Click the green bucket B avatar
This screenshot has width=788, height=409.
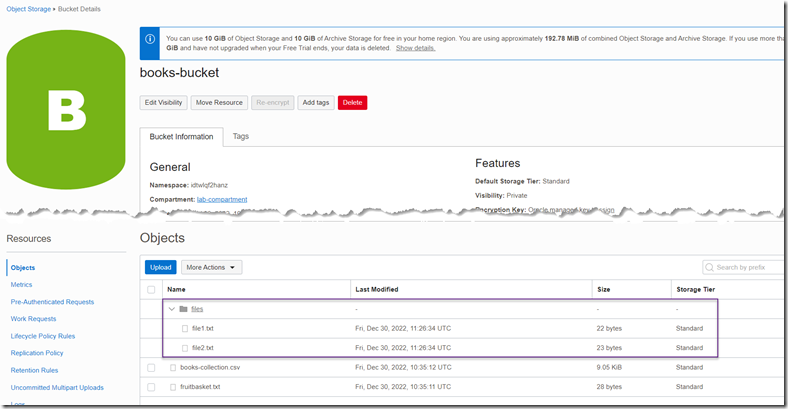coord(65,102)
